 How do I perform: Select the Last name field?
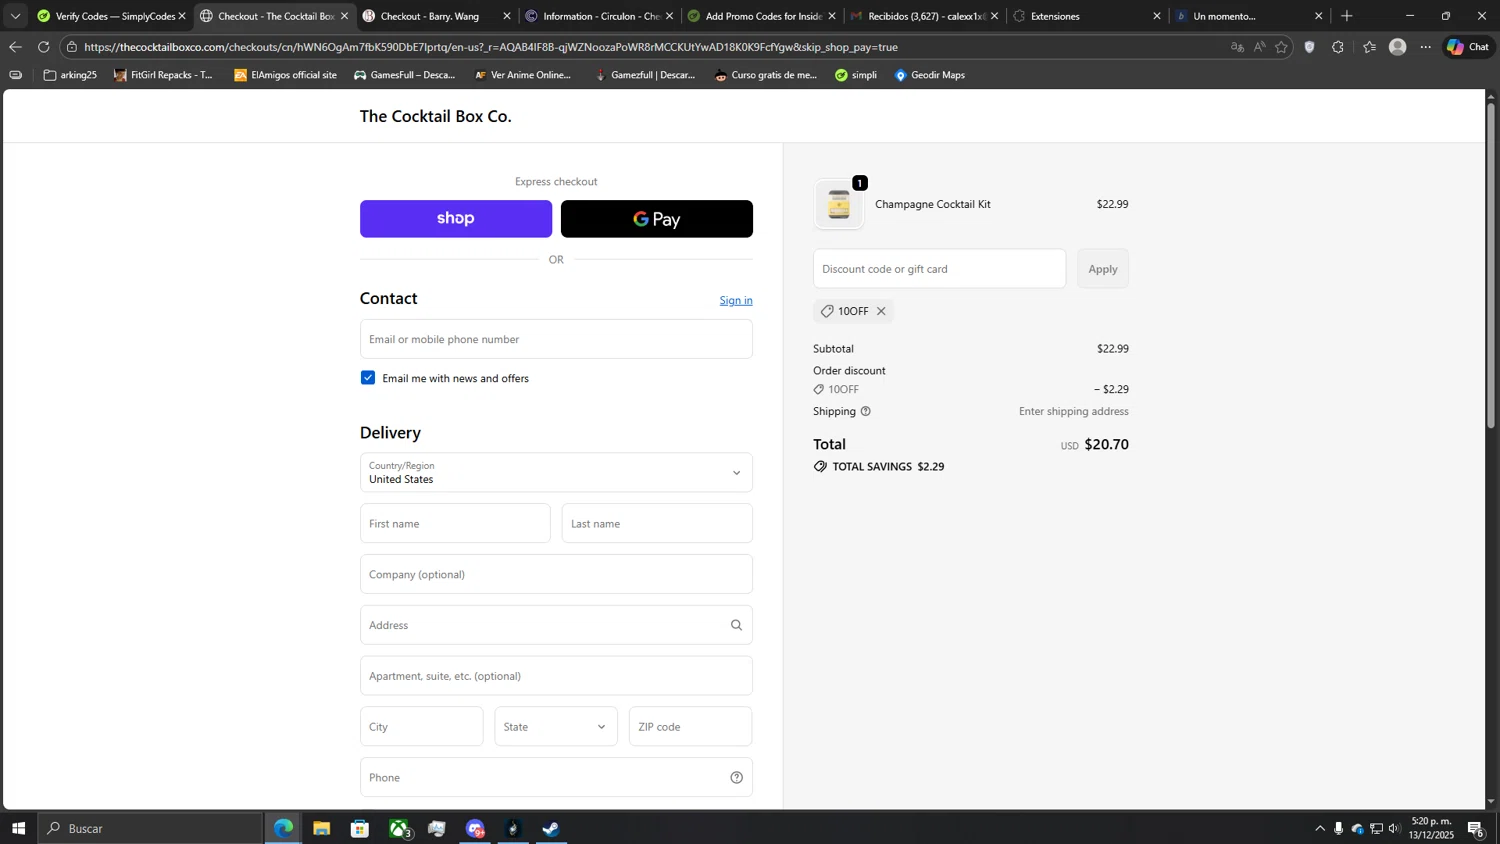(657, 523)
